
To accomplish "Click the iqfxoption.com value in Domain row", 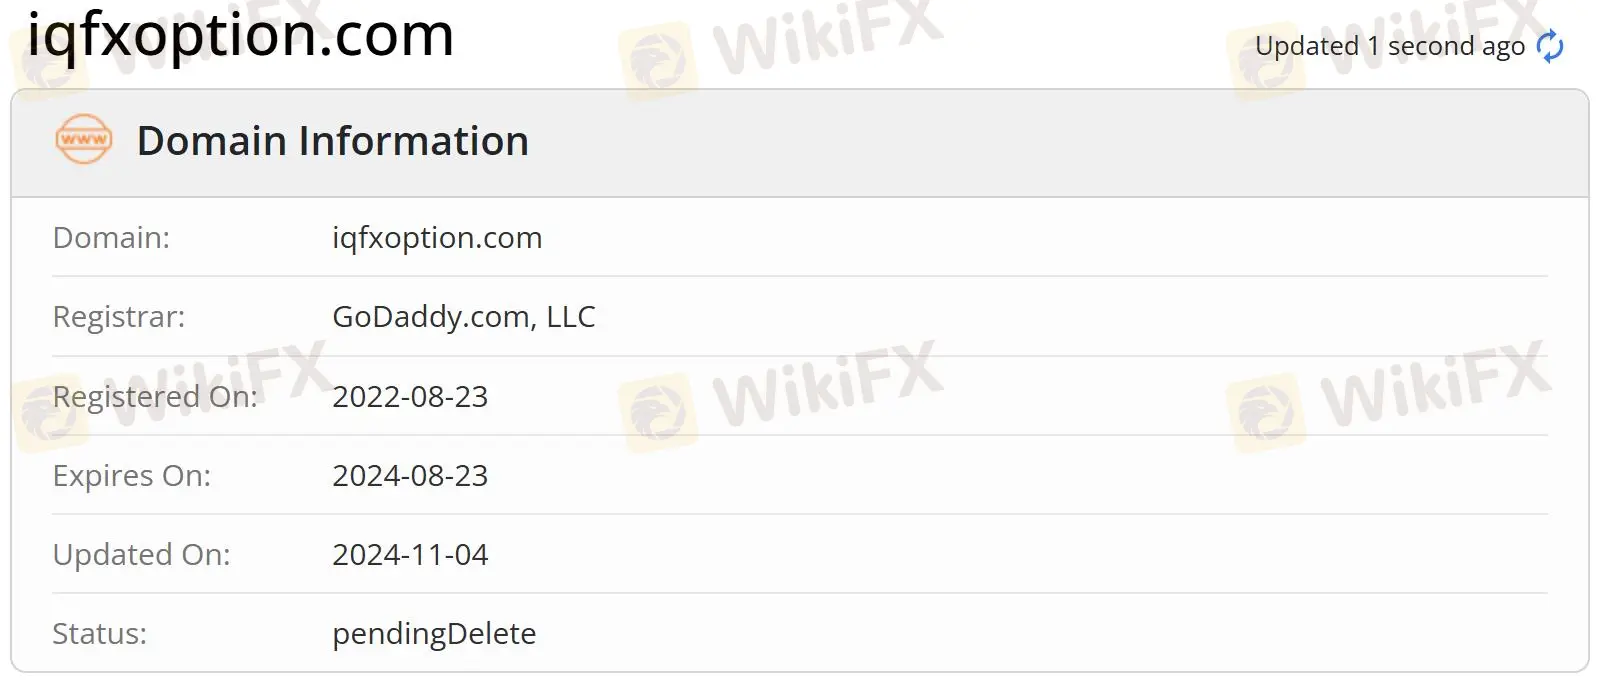I will click(437, 237).
